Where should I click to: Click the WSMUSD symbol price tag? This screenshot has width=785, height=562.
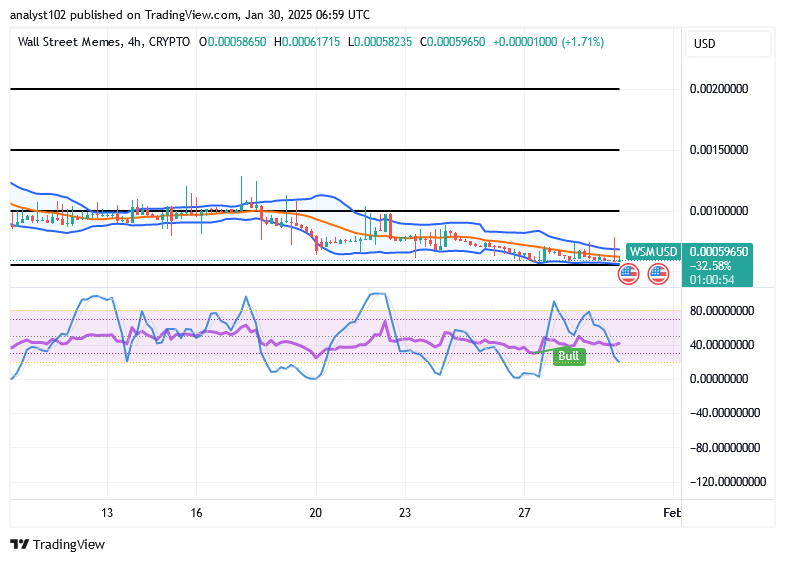click(x=653, y=251)
